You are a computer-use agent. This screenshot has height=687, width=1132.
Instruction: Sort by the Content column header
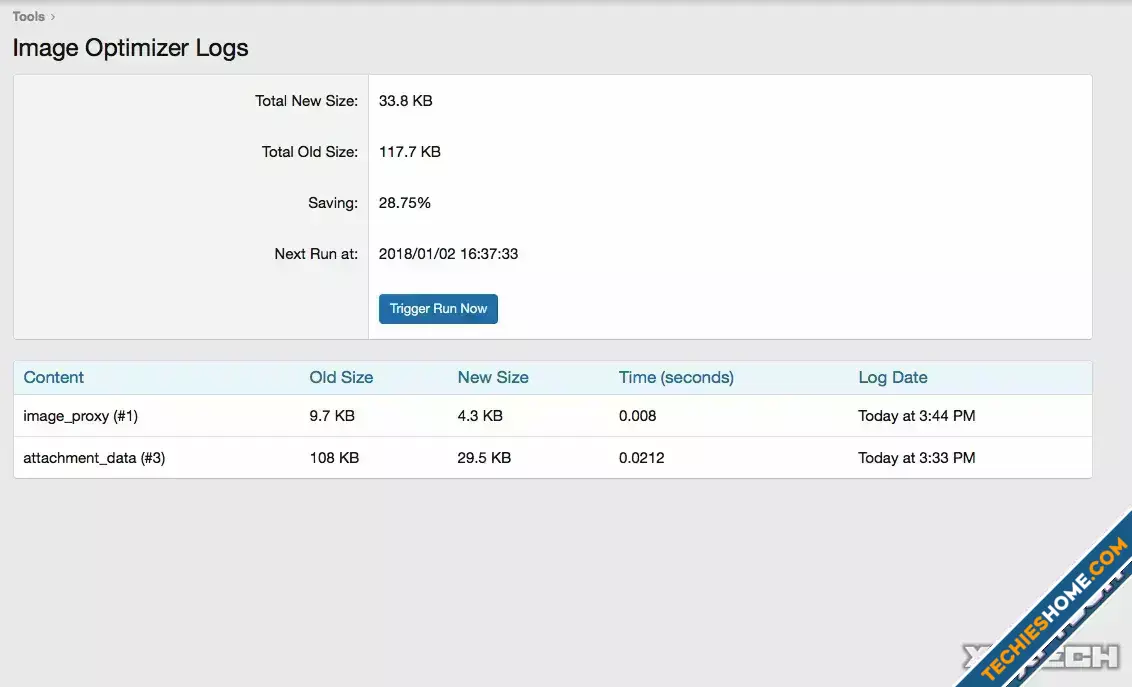click(54, 377)
